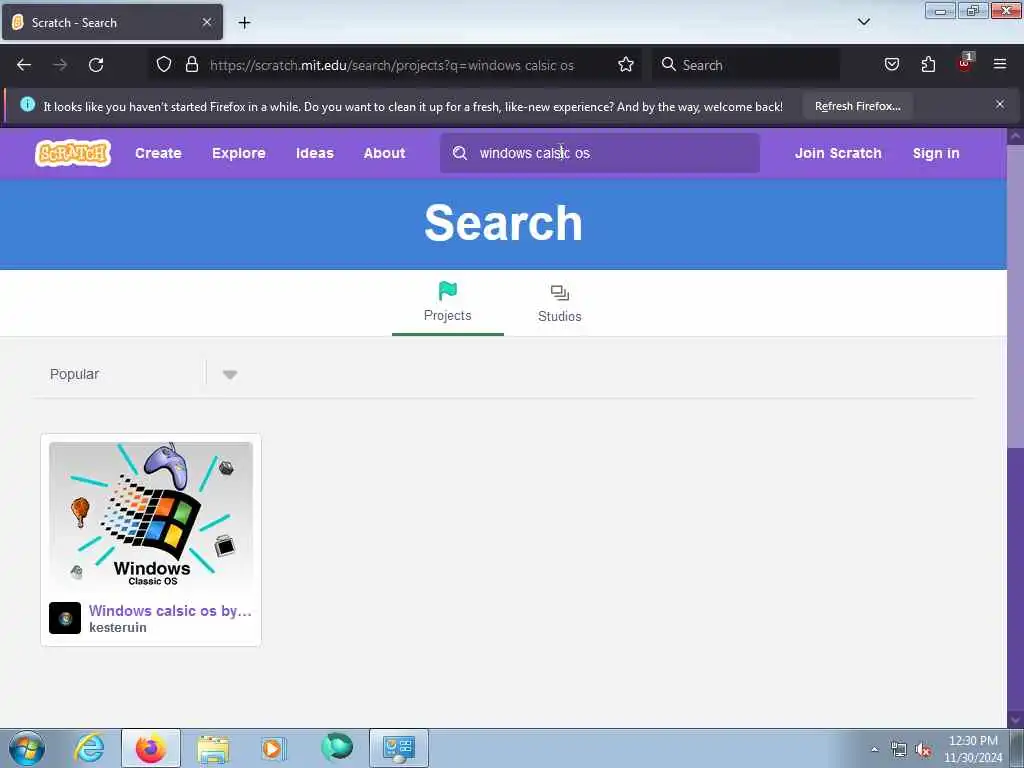Click the Scratch search field text
Image resolution: width=1024 pixels, height=768 pixels.
tap(534, 153)
